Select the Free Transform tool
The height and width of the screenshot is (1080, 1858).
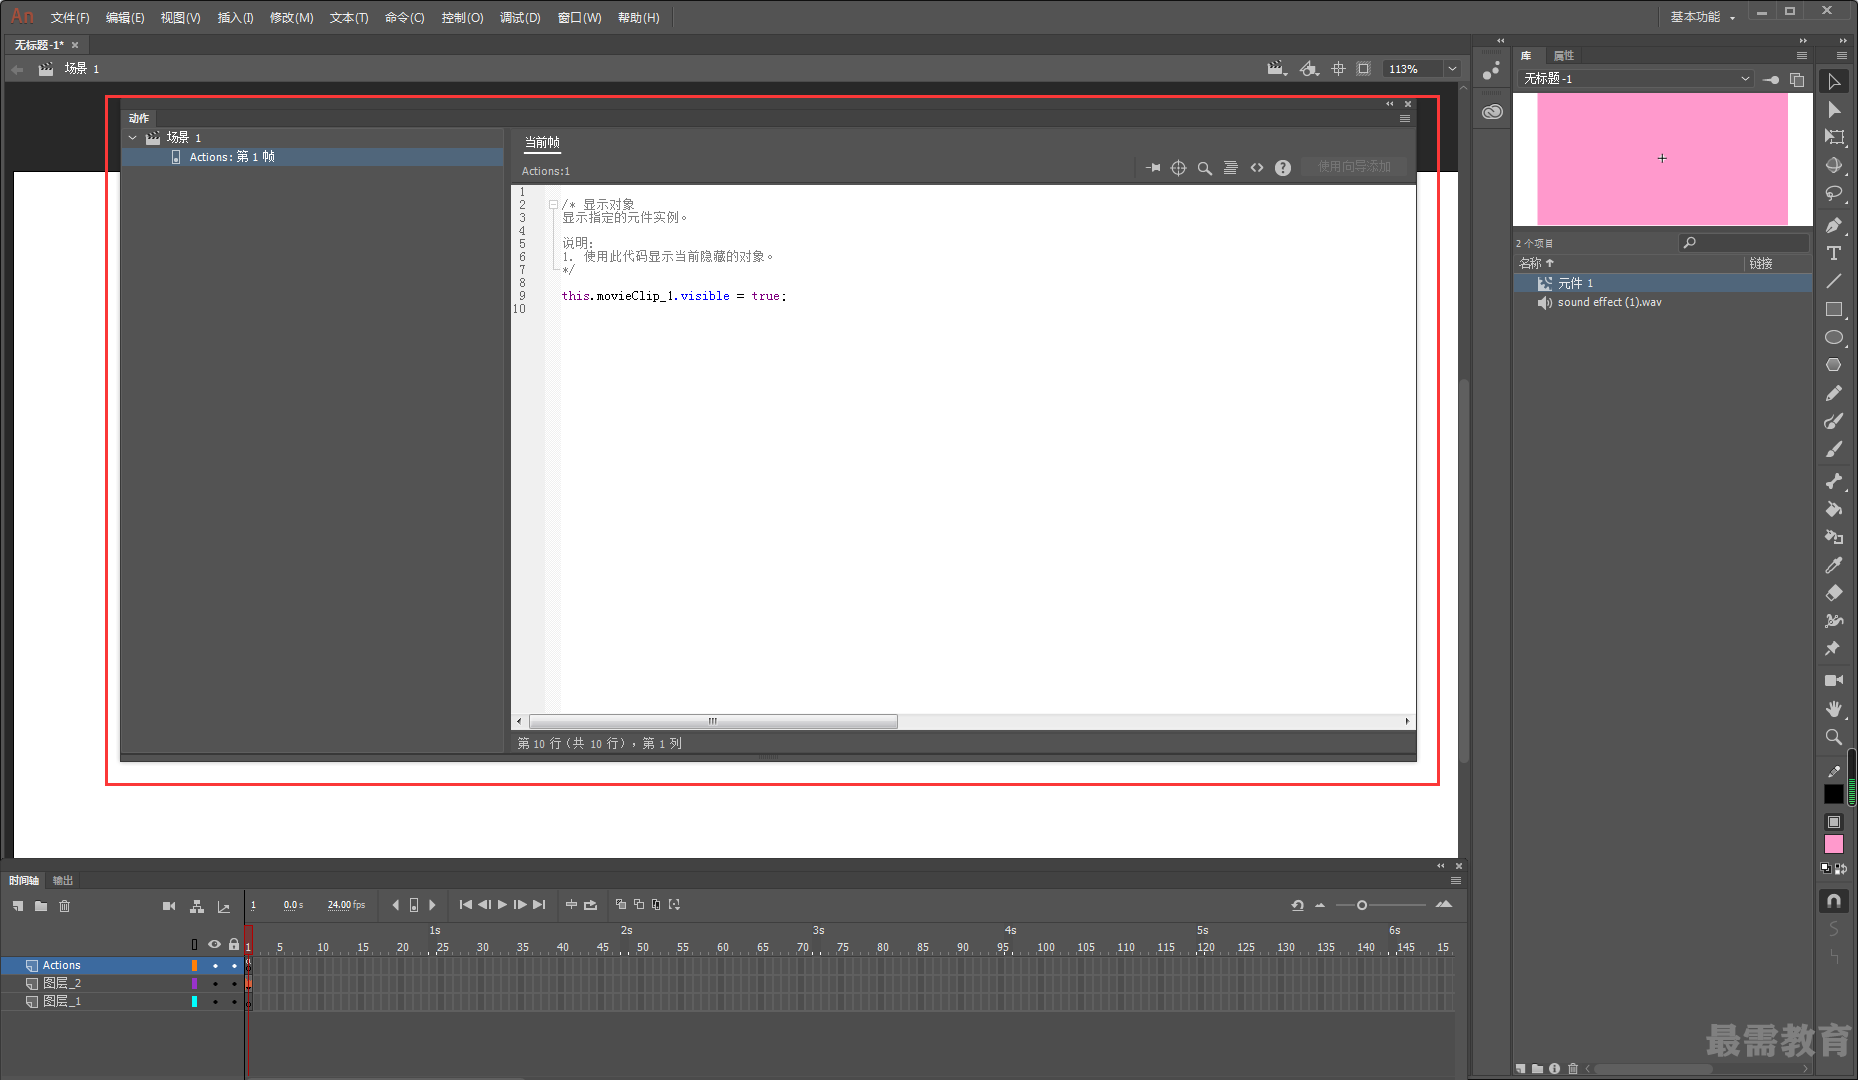(1834, 138)
